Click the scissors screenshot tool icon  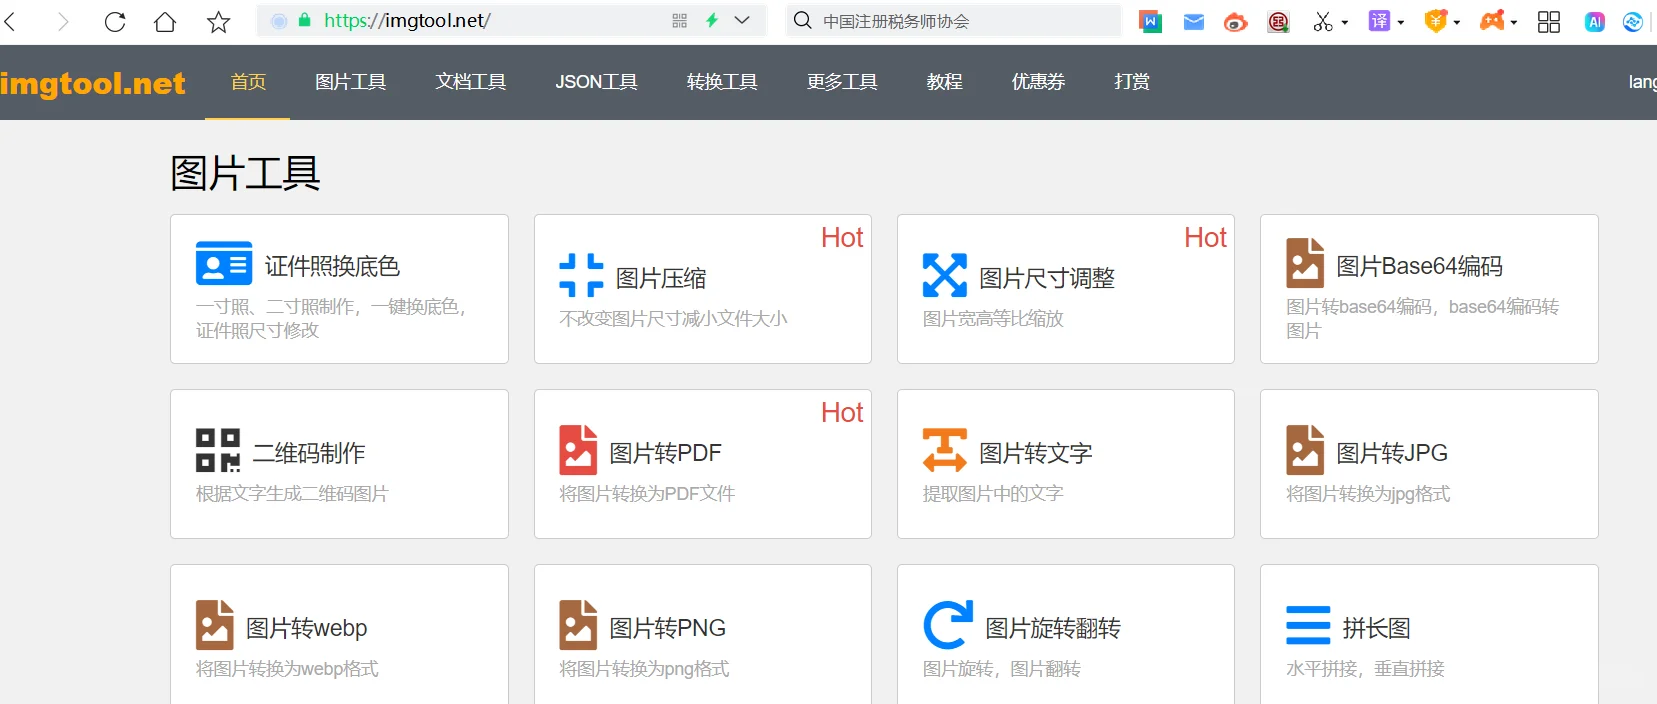[1323, 21]
